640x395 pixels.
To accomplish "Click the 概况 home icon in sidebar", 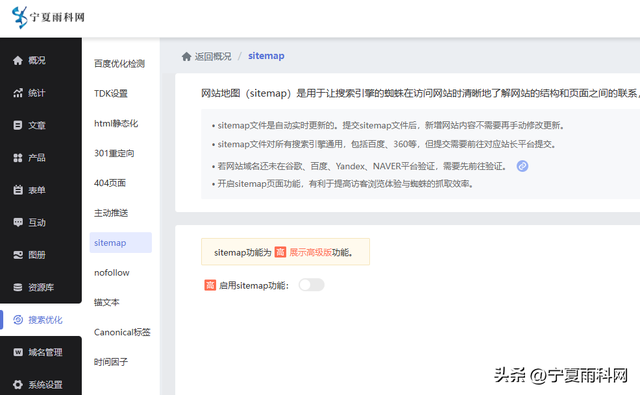I will tap(18, 61).
